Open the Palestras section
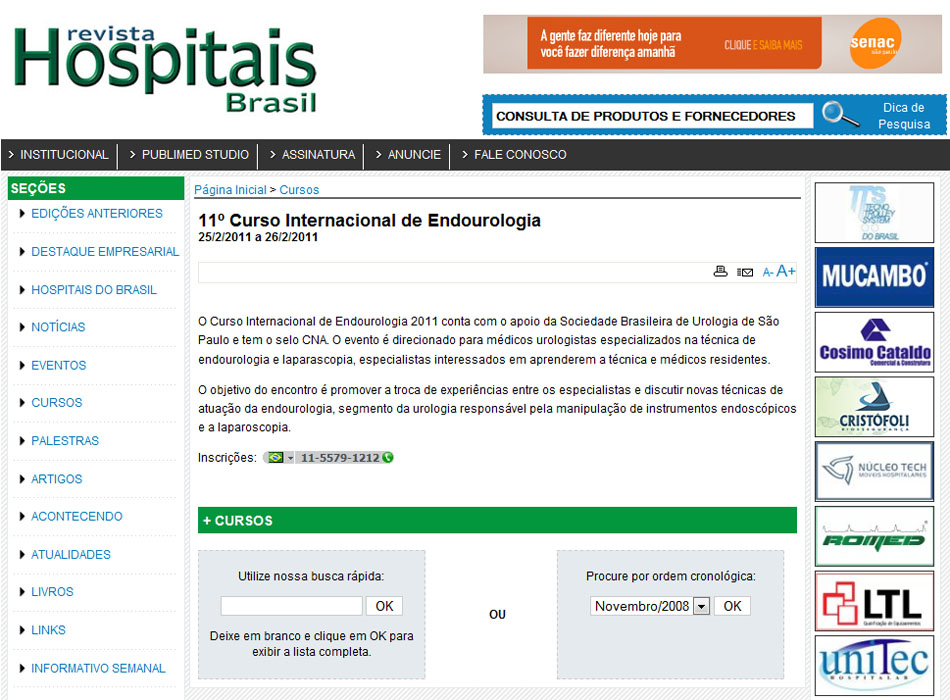 pyautogui.click(x=65, y=441)
